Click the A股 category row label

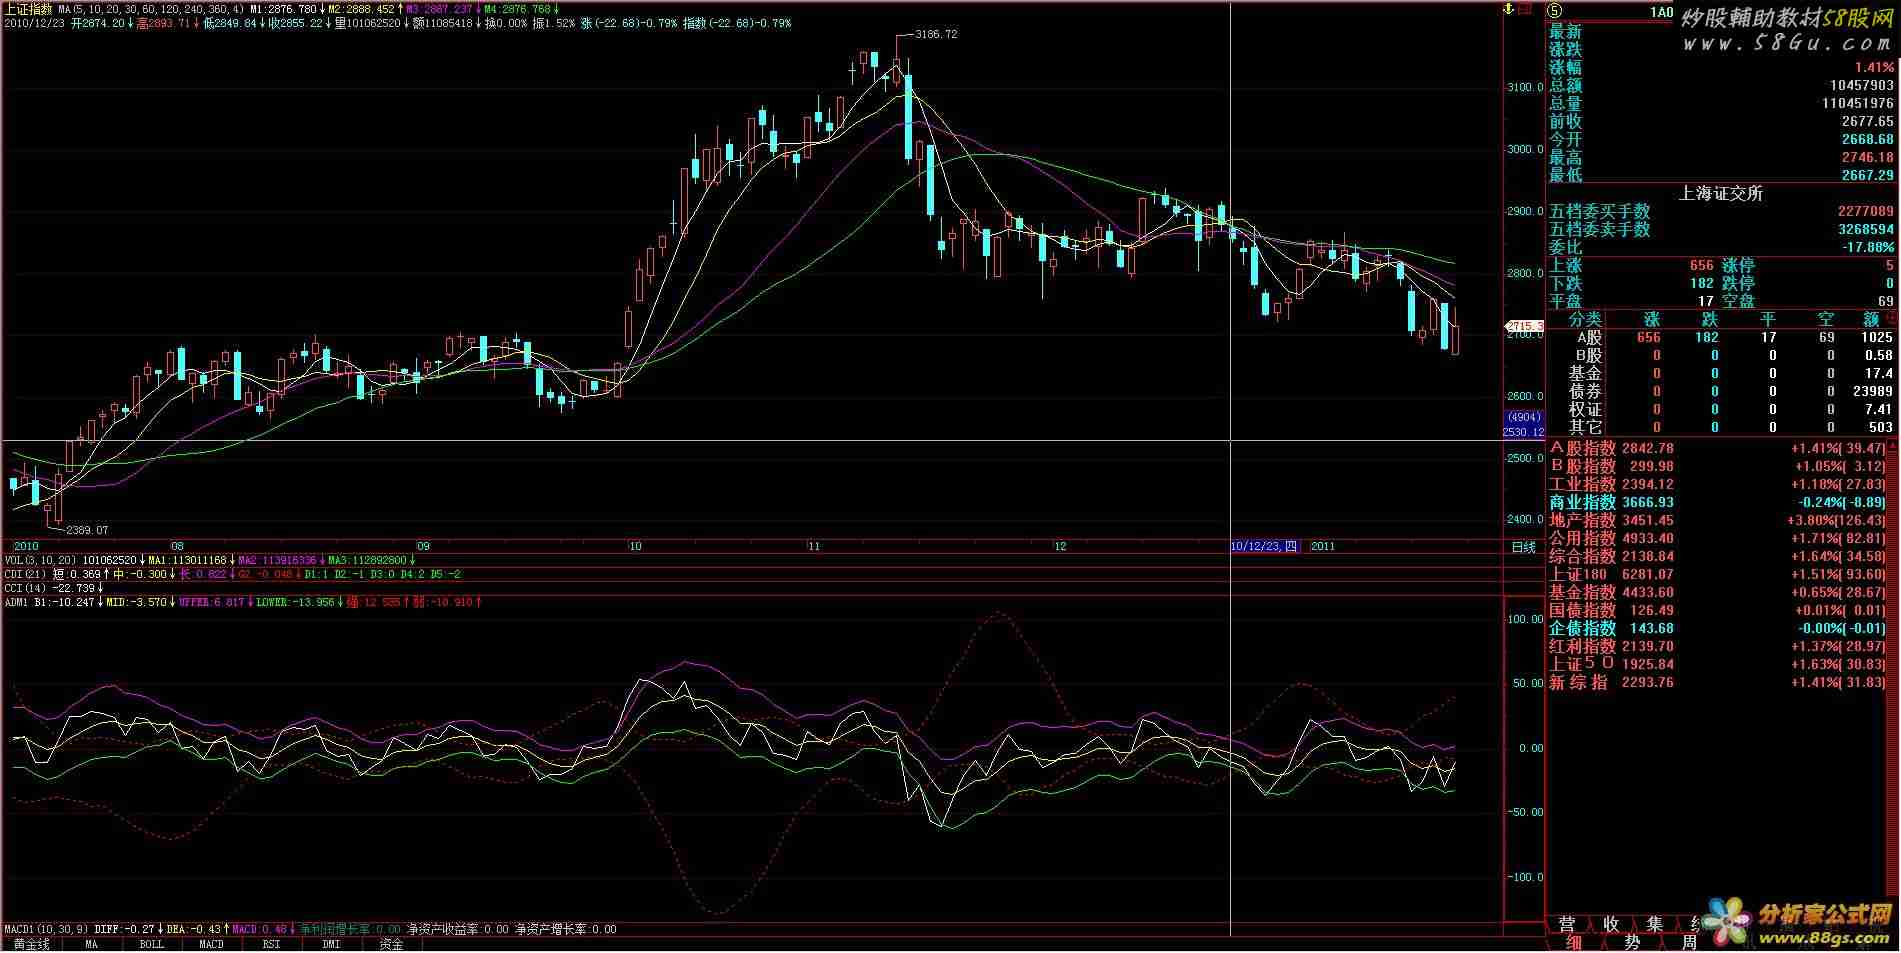(x=1589, y=338)
